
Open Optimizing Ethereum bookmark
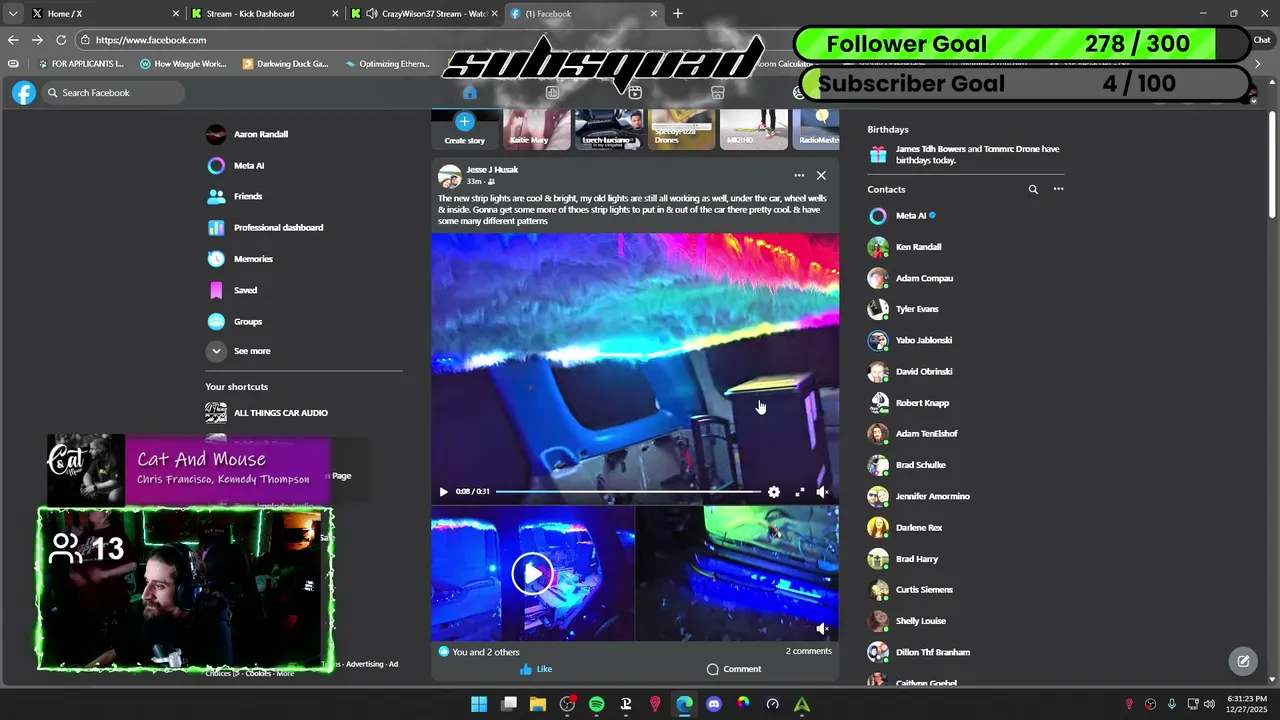pos(387,64)
